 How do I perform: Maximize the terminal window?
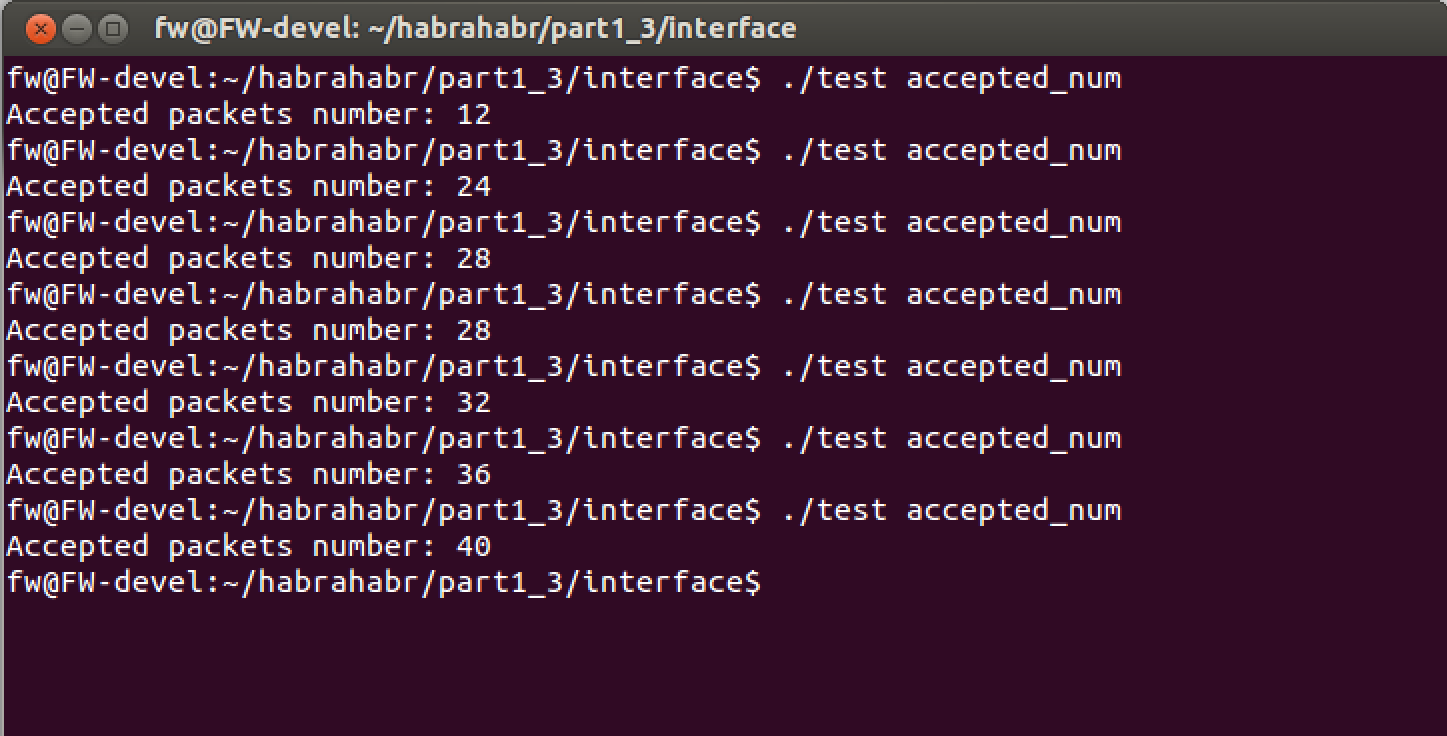(x=113, y=28)
